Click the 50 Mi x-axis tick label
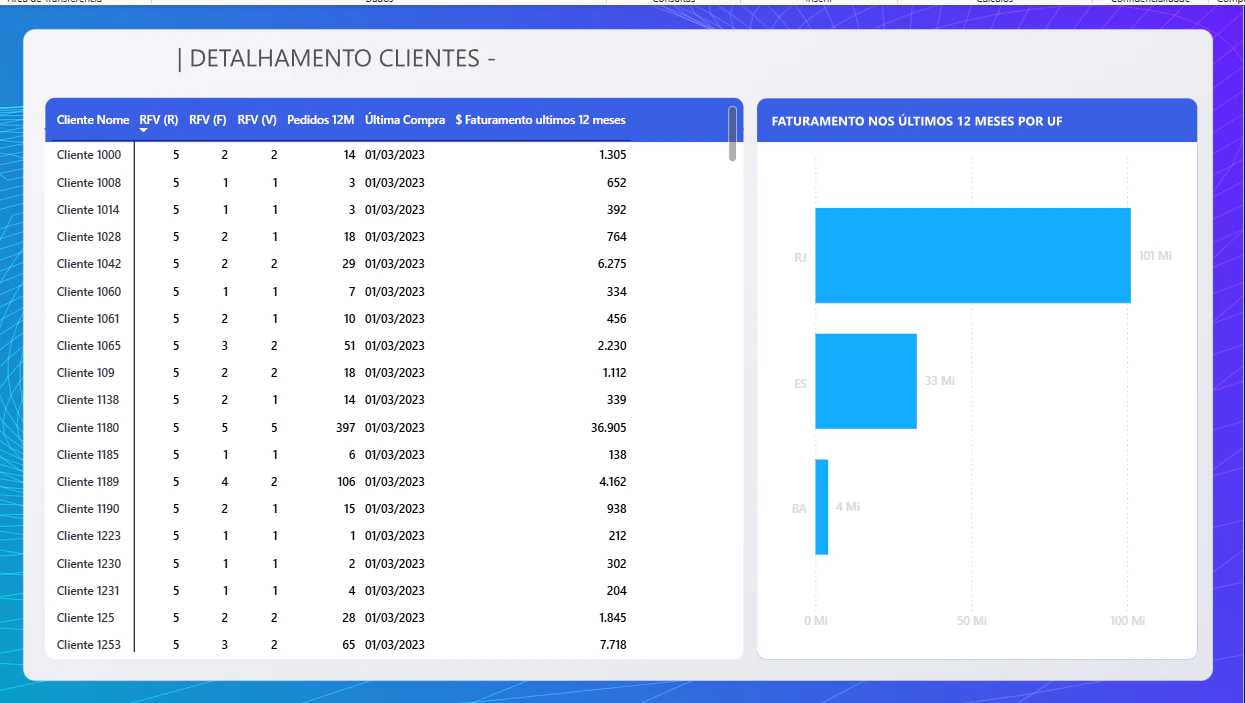The image size is (1245, 703). (x=972, y=621)
